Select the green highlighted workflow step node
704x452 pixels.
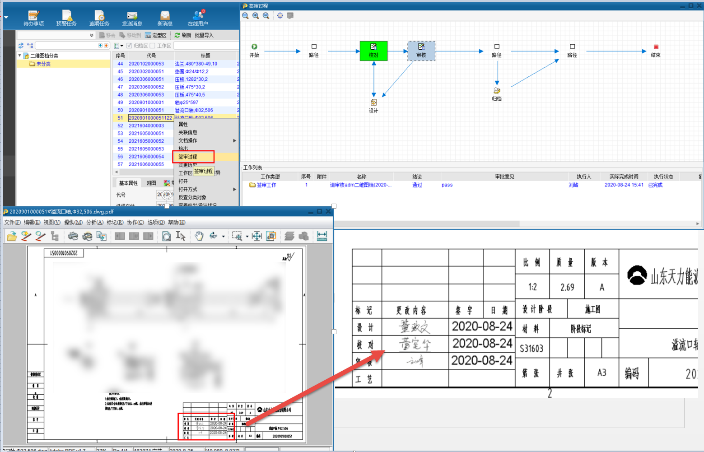[x=373, y=50]
